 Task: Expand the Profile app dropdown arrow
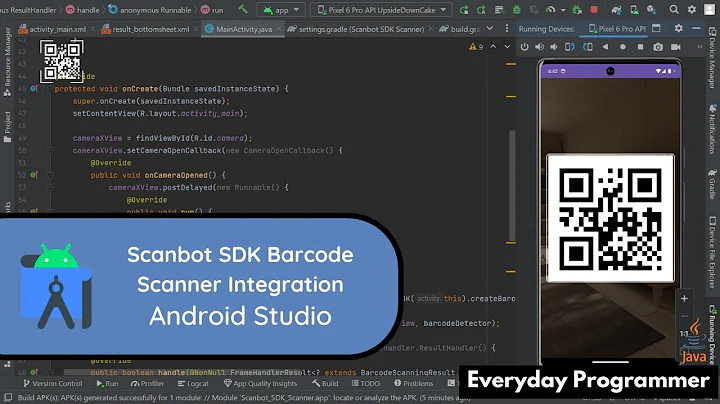click(562, 10)
